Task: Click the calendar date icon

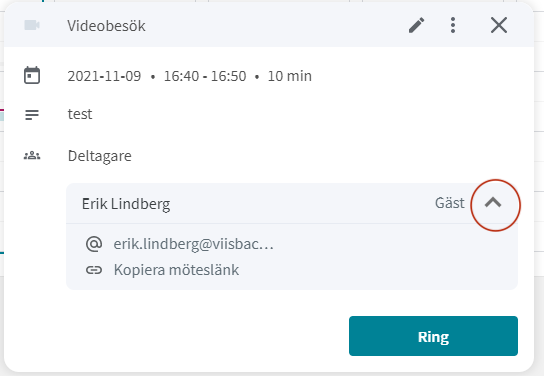Action: (32, 75)
